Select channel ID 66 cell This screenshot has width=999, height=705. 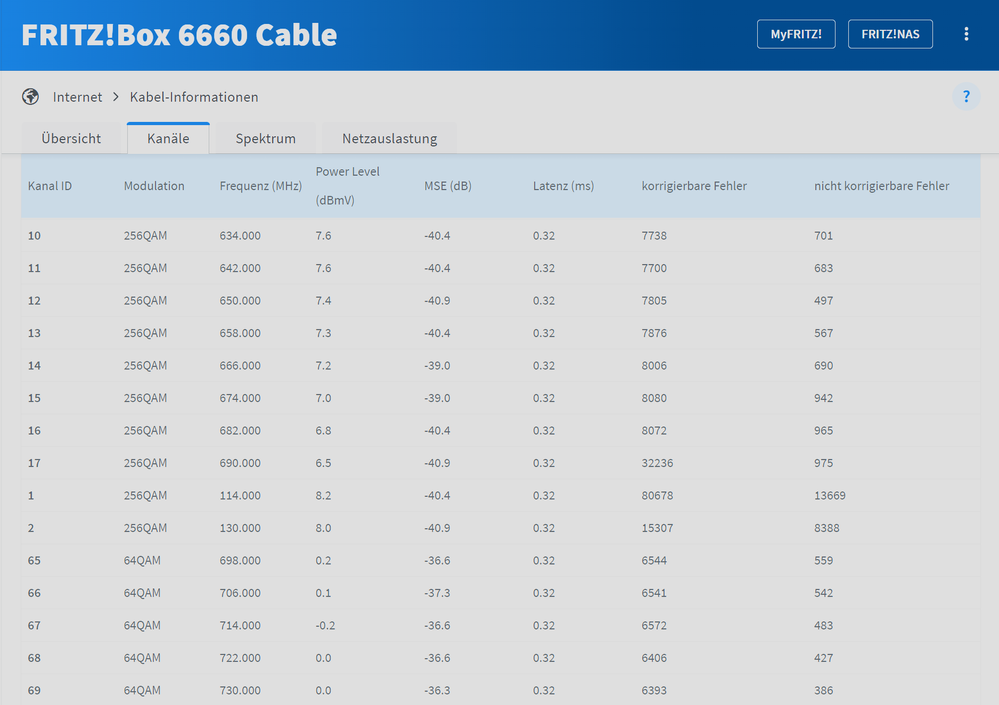34,593
